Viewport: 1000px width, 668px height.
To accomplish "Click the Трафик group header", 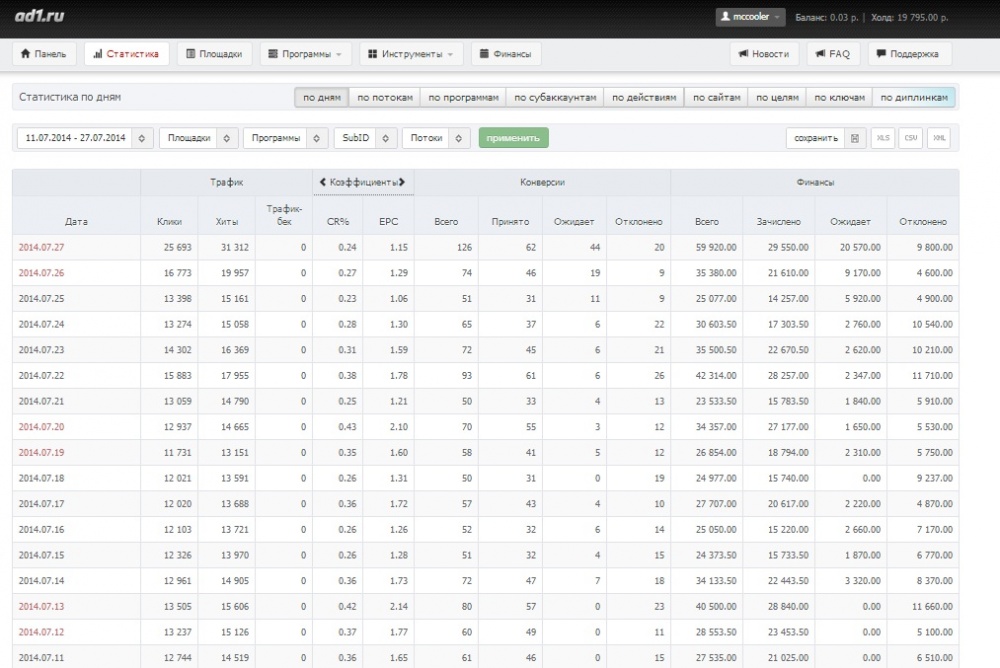I will (x=226, y=182).
